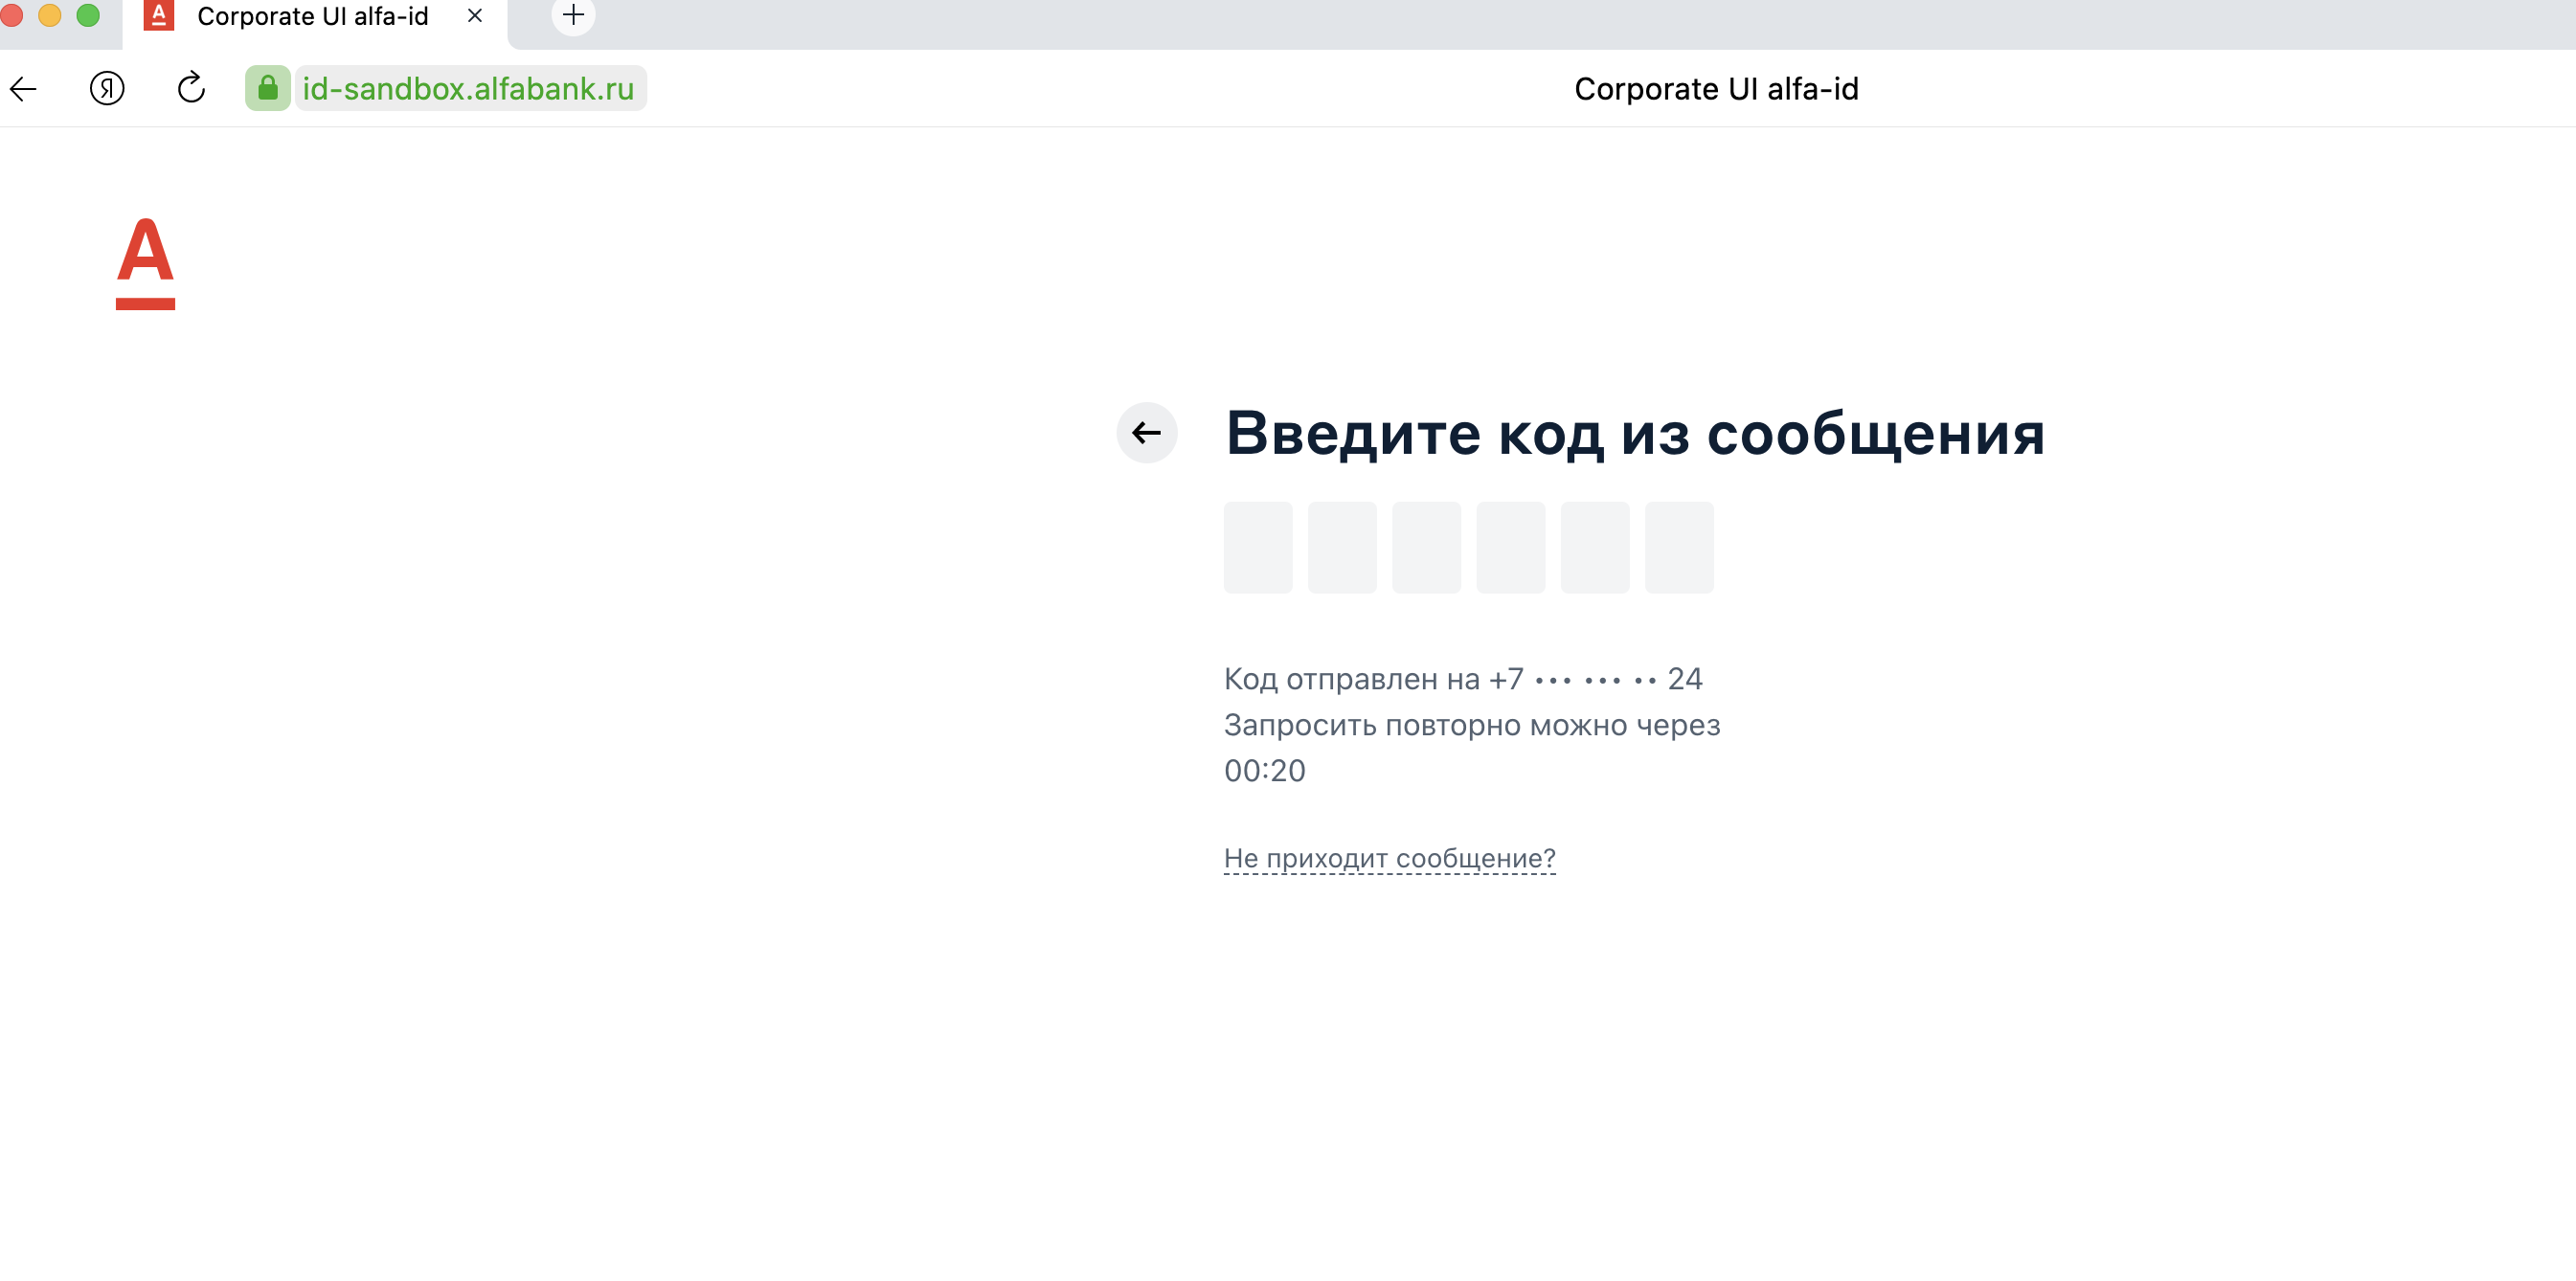Image resolution: width=2576 pixels, height=1281 pixels.
Task: Focus the fifth code digit box
Action: pyautogui.click(x=1595, y=548)
